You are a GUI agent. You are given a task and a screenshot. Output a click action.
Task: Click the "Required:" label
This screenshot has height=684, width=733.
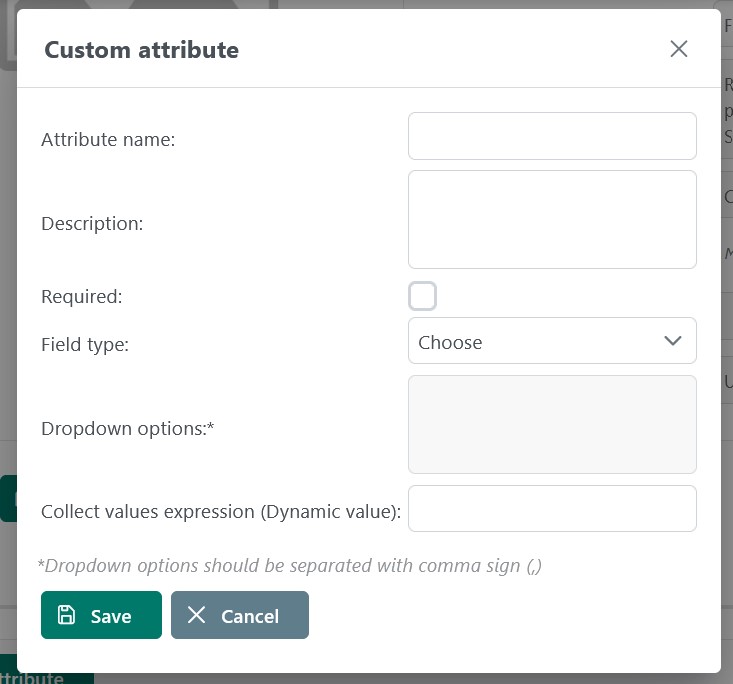coord(81,297)
